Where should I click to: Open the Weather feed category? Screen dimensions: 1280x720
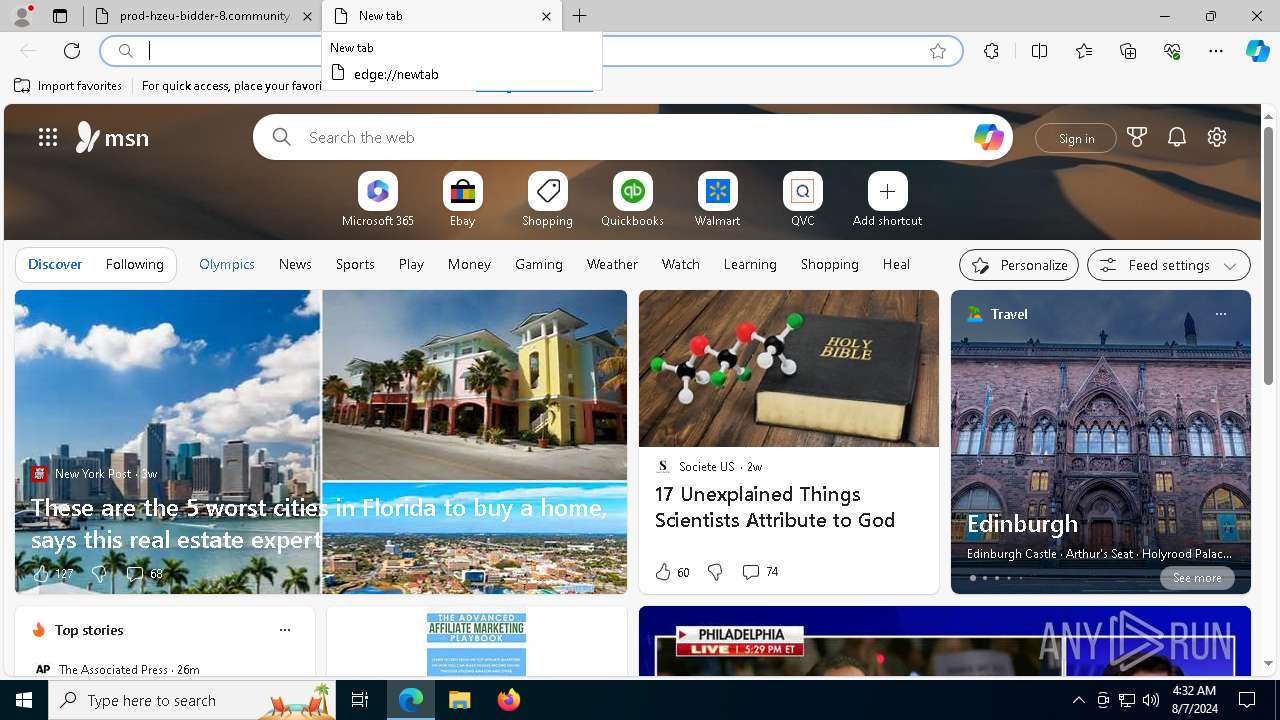(x=612, y=264)
